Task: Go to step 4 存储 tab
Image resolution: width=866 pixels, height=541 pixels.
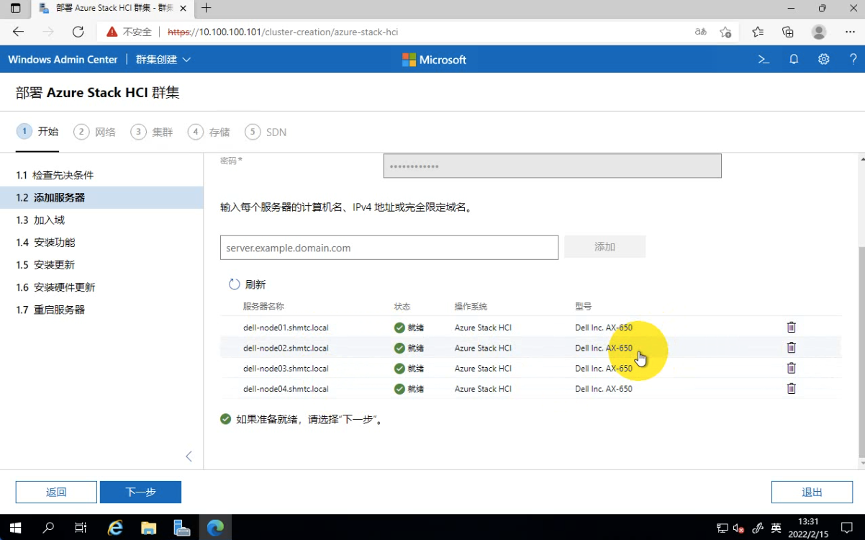Action: pos(209,132)
